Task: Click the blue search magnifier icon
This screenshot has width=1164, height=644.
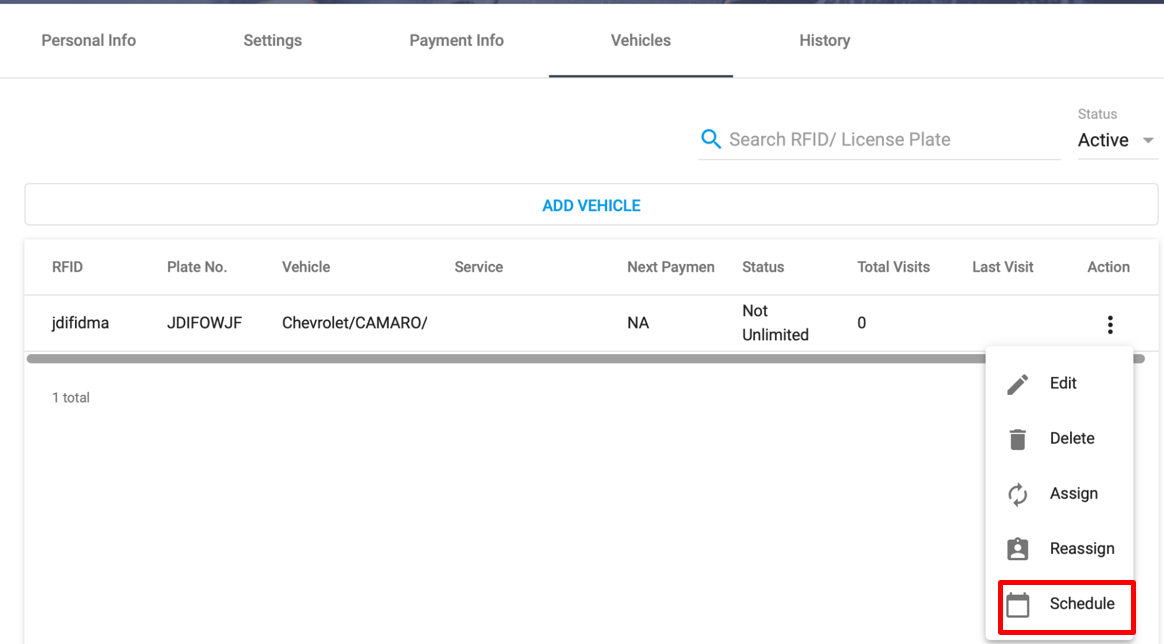Action: pos(711,139)
